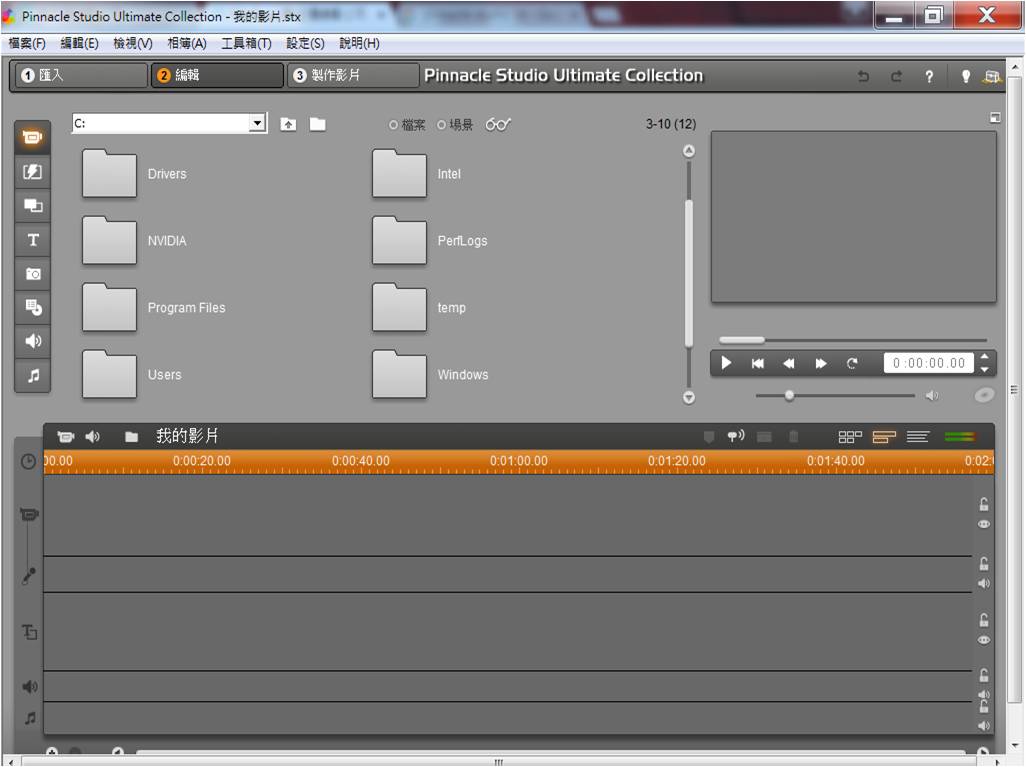Click the 0:01:00.00 mark on timeline ruler

coord(518,461)
